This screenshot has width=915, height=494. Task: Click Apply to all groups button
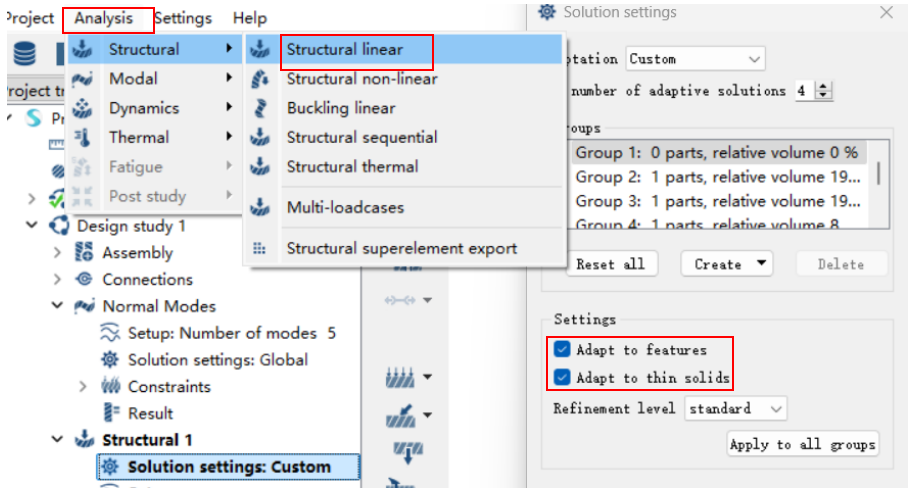click(x=802, y=444)
